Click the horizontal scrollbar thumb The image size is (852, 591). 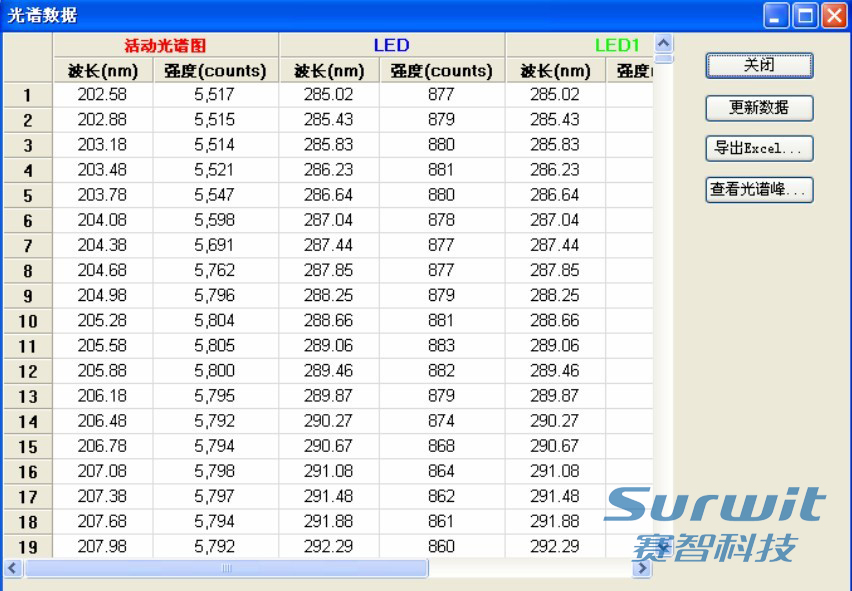(x=226, y=568)
